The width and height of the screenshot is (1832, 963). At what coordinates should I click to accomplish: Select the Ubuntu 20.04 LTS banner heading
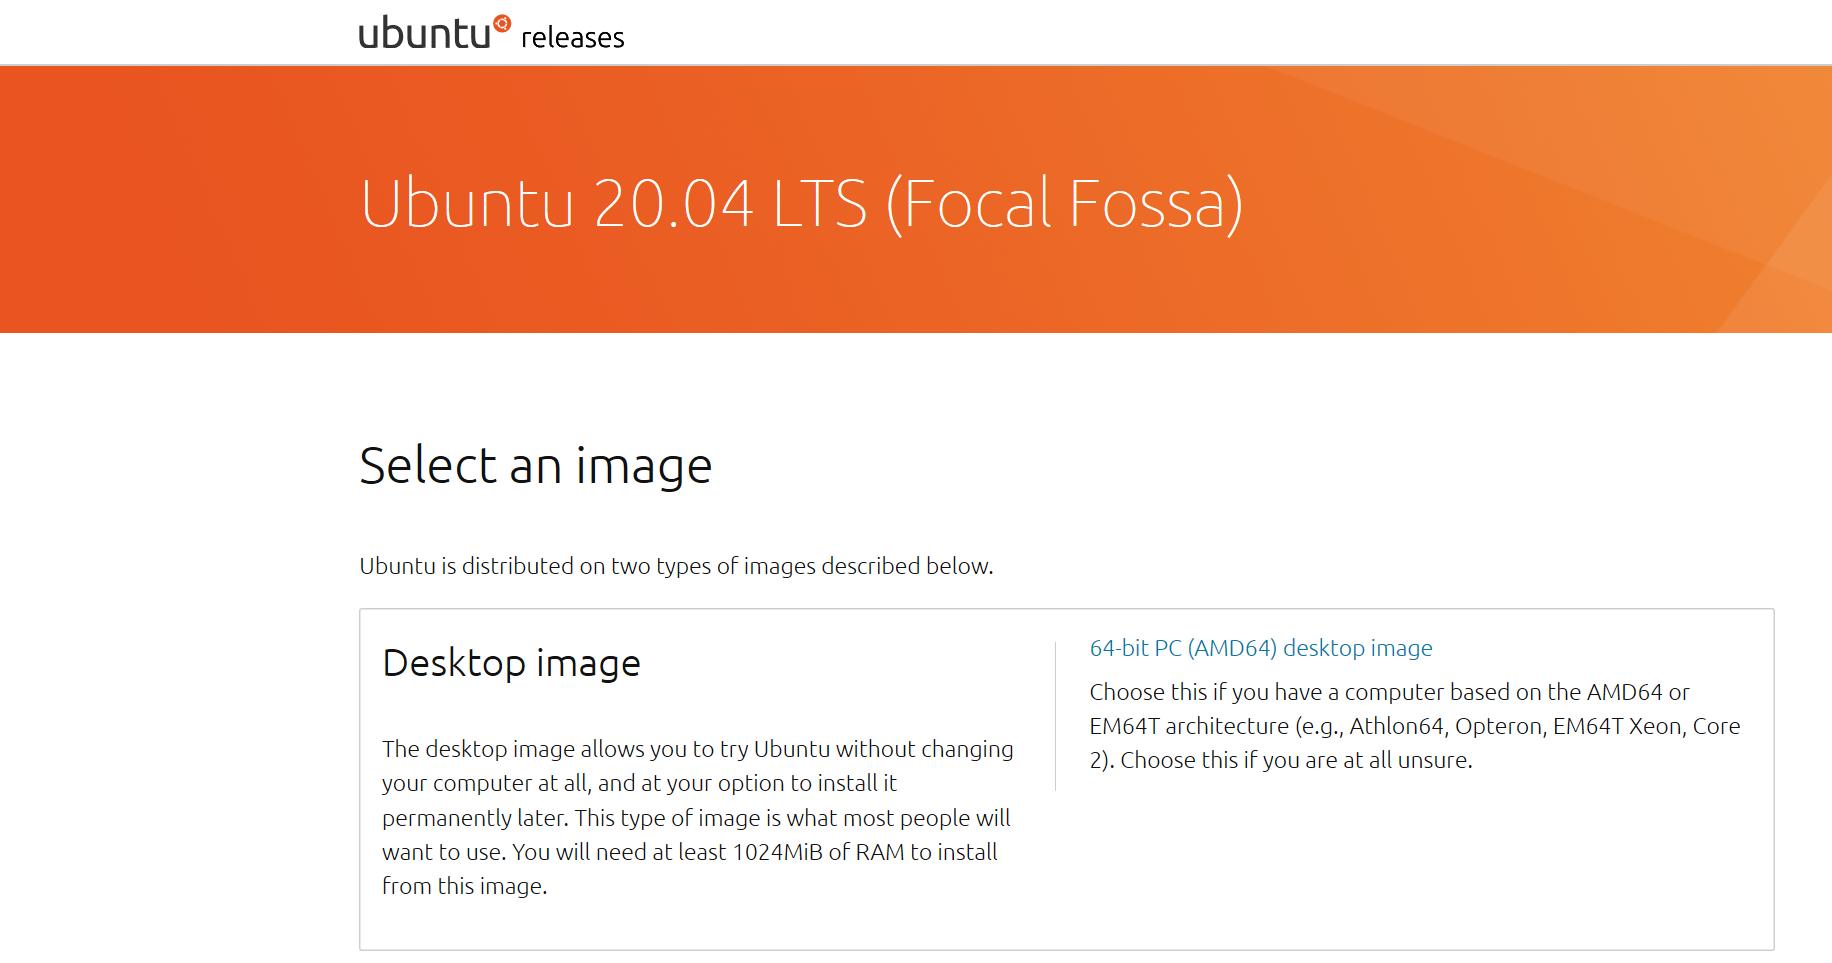click(x=803, y=207)
